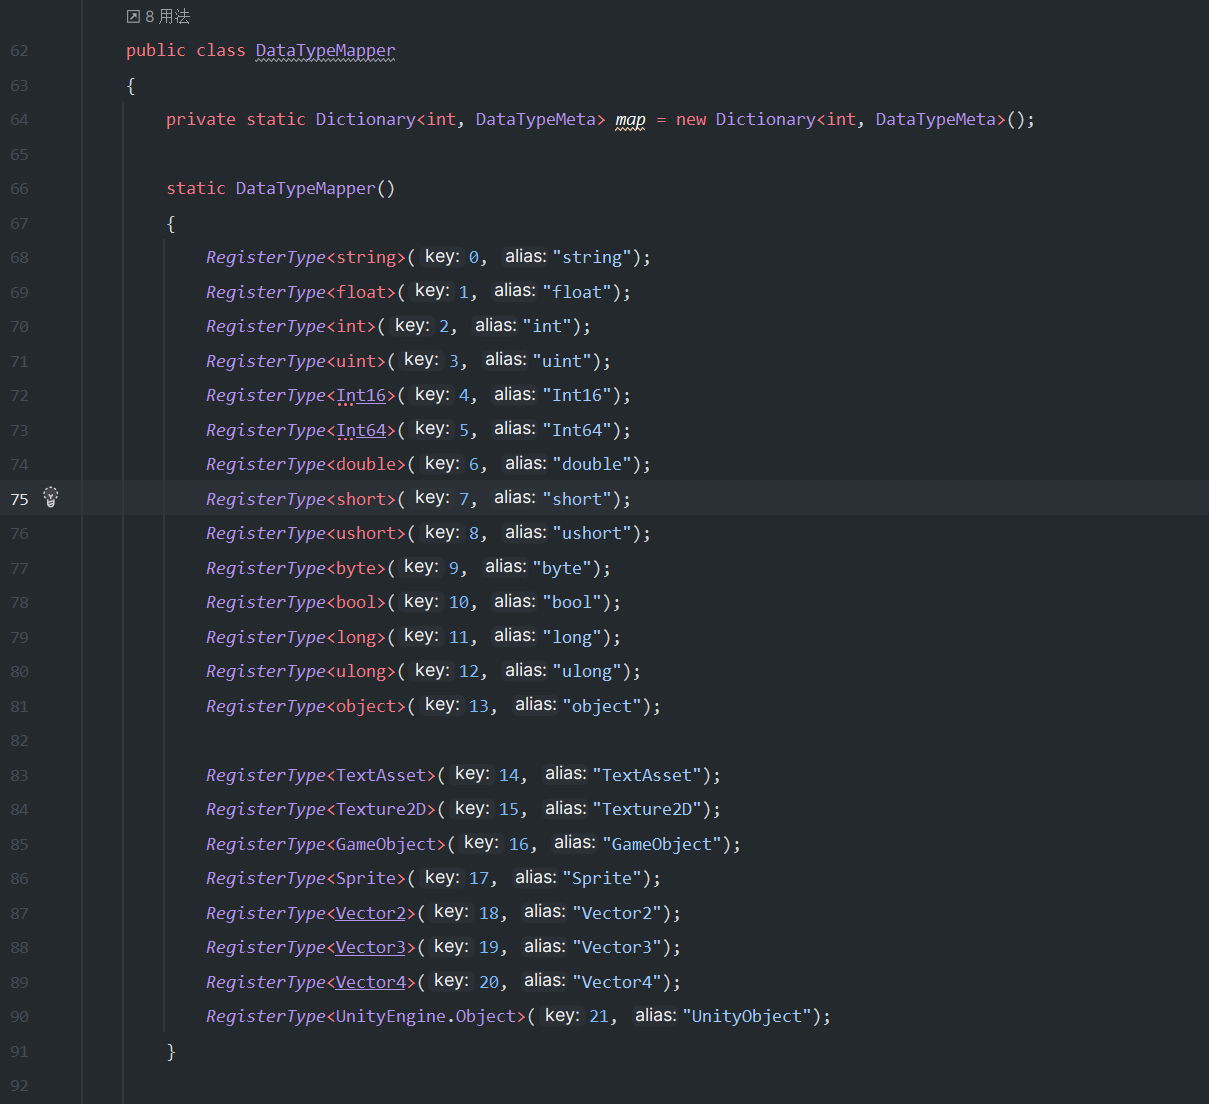Click the underlined Vector2 type on line 87
1209x1104 pixels.
point(371,913)
